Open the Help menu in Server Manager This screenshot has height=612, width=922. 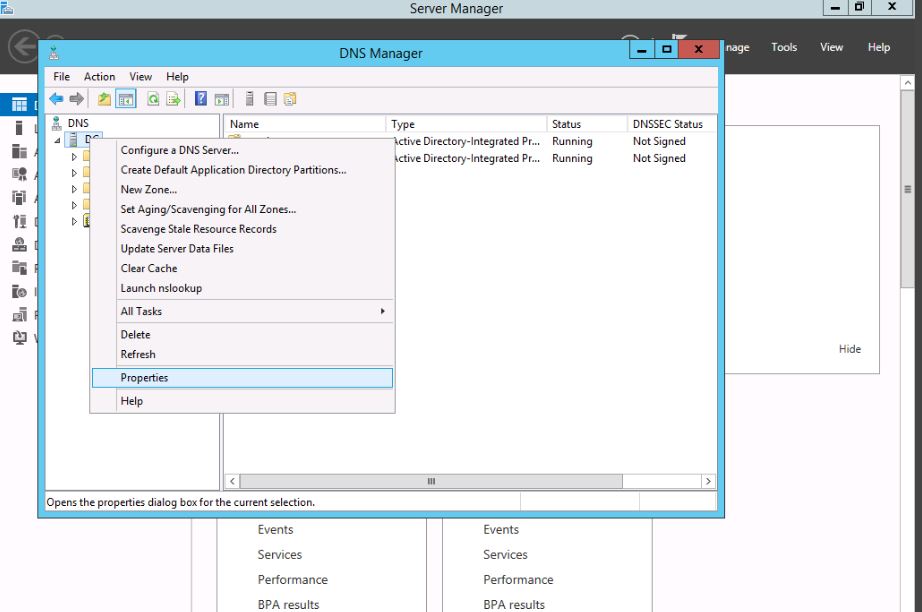click(x=878, y=47)
